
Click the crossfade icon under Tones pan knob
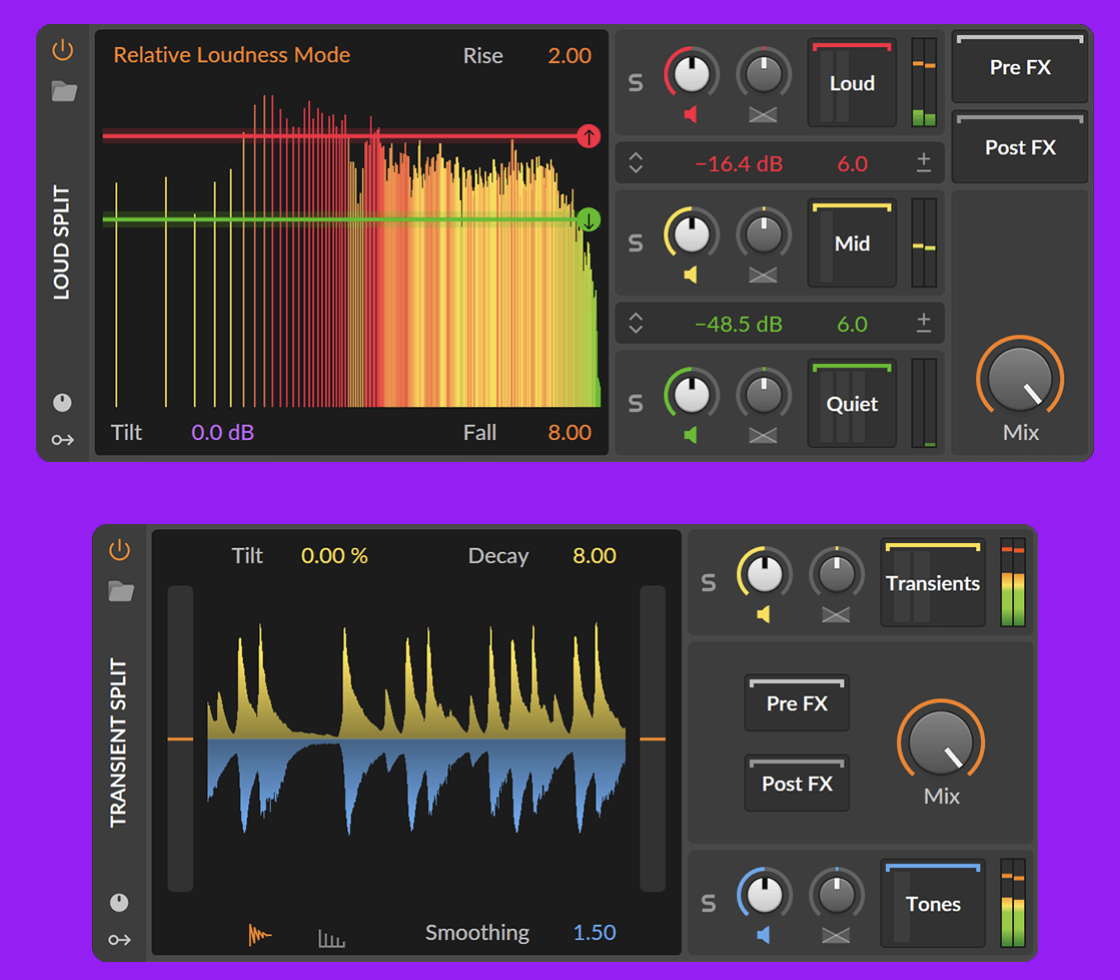point(836,935)
